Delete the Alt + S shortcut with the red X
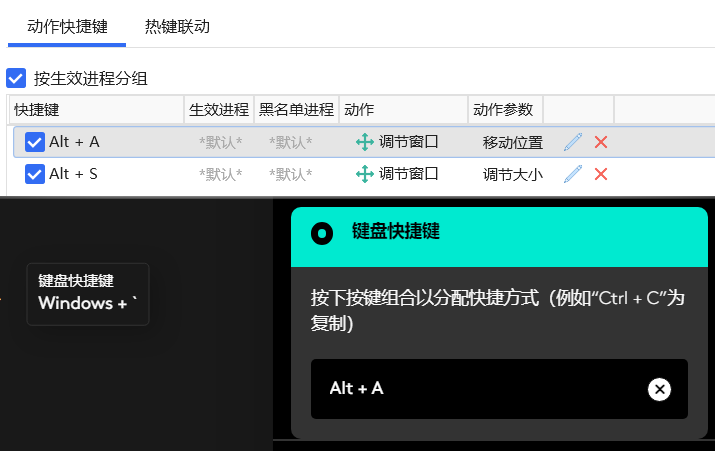This screenshot has width=715, height=451. [601, 174]
